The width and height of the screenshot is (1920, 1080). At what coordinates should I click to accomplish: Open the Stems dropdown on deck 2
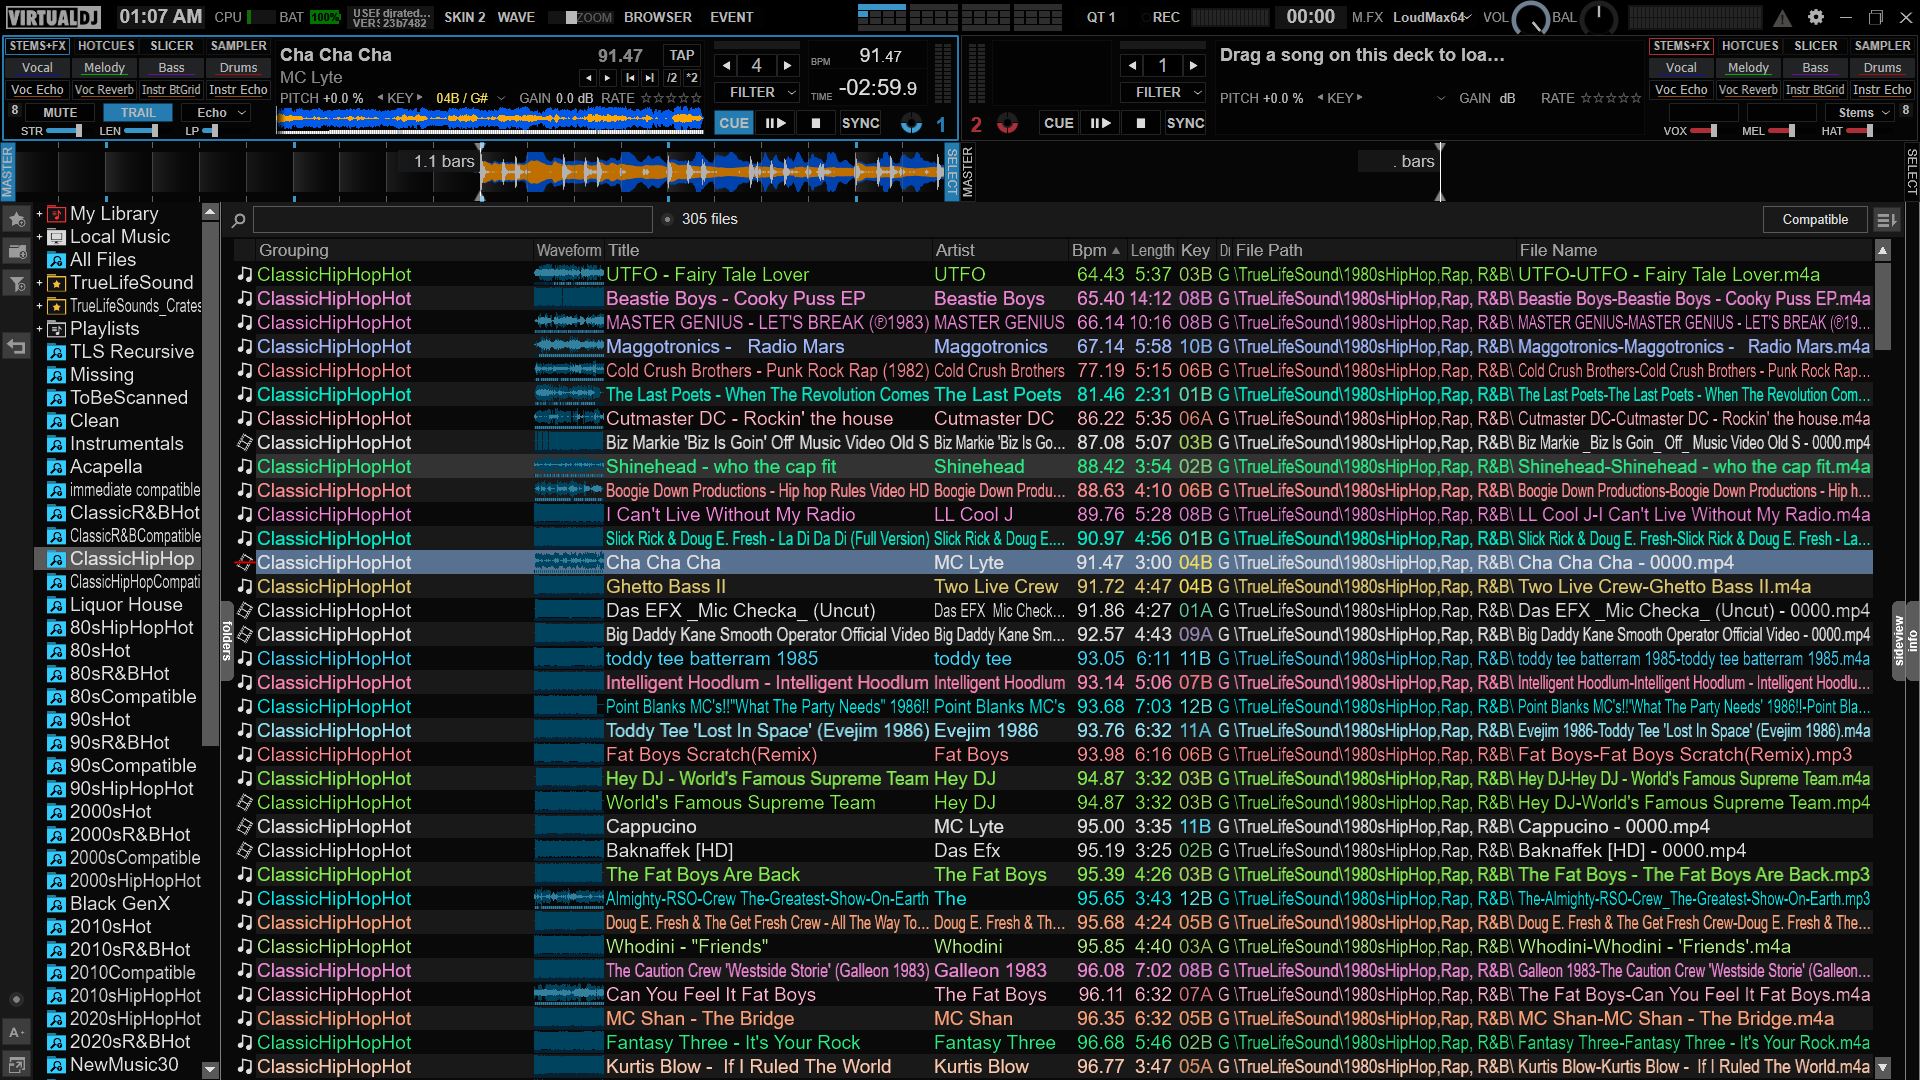1859,113
